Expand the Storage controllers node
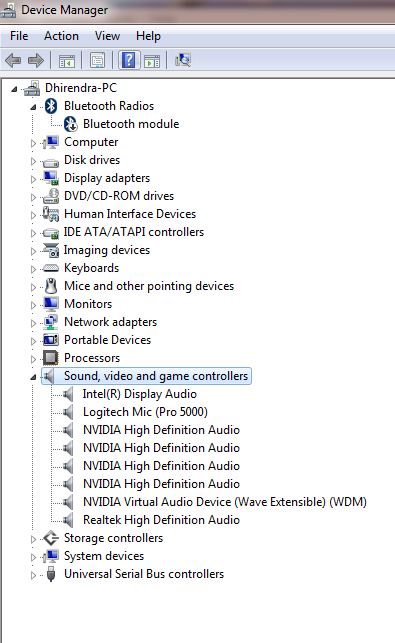 pyautogui.click(x=33, y=539)
